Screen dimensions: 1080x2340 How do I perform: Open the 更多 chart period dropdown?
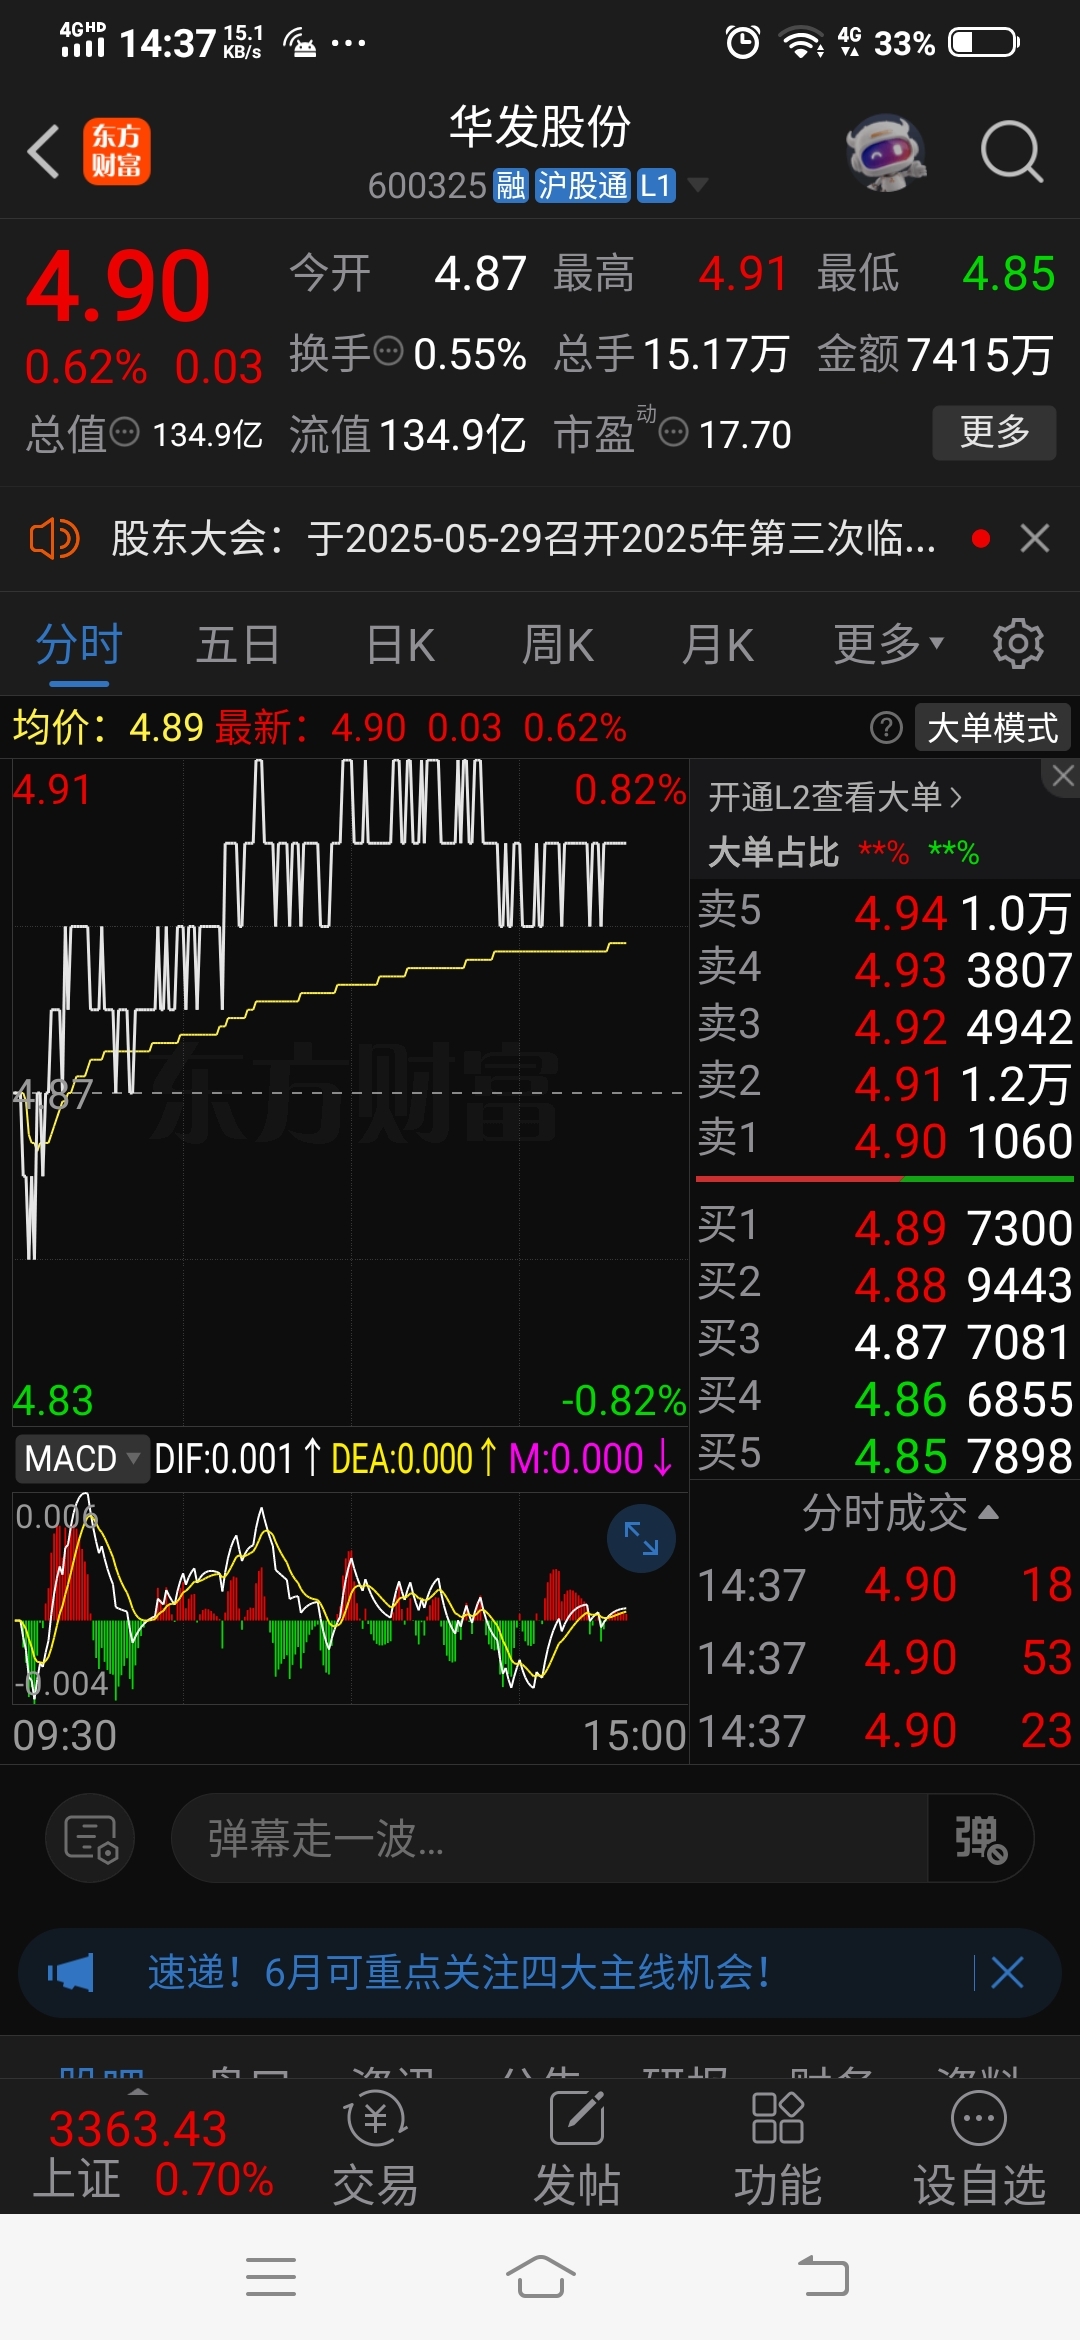coord(889,643)
